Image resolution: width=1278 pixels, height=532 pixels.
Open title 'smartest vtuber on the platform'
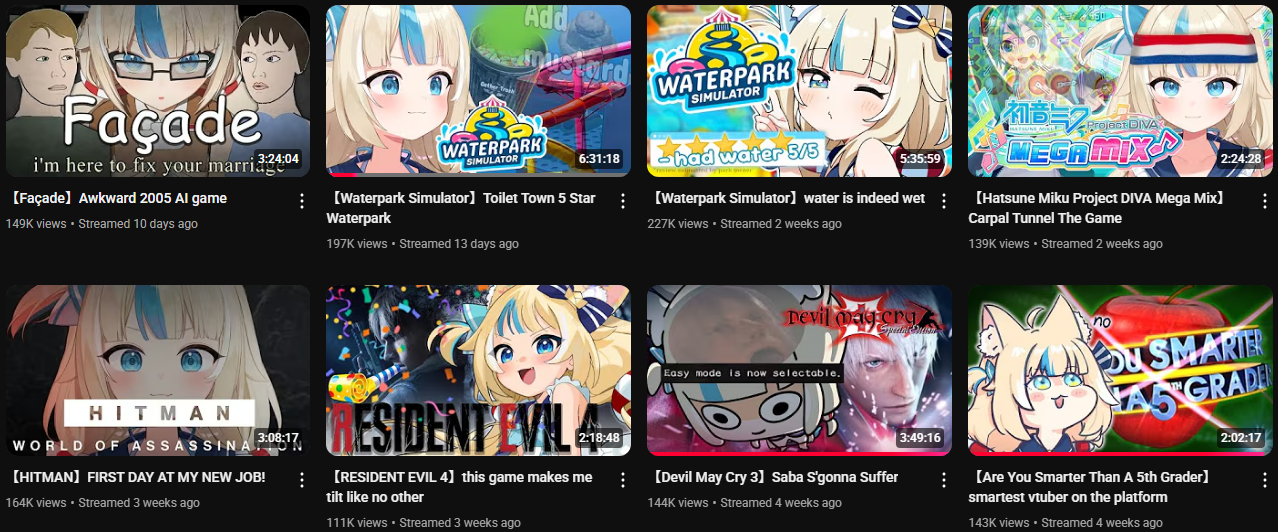pyautogui.click(x=1068, y=497)
